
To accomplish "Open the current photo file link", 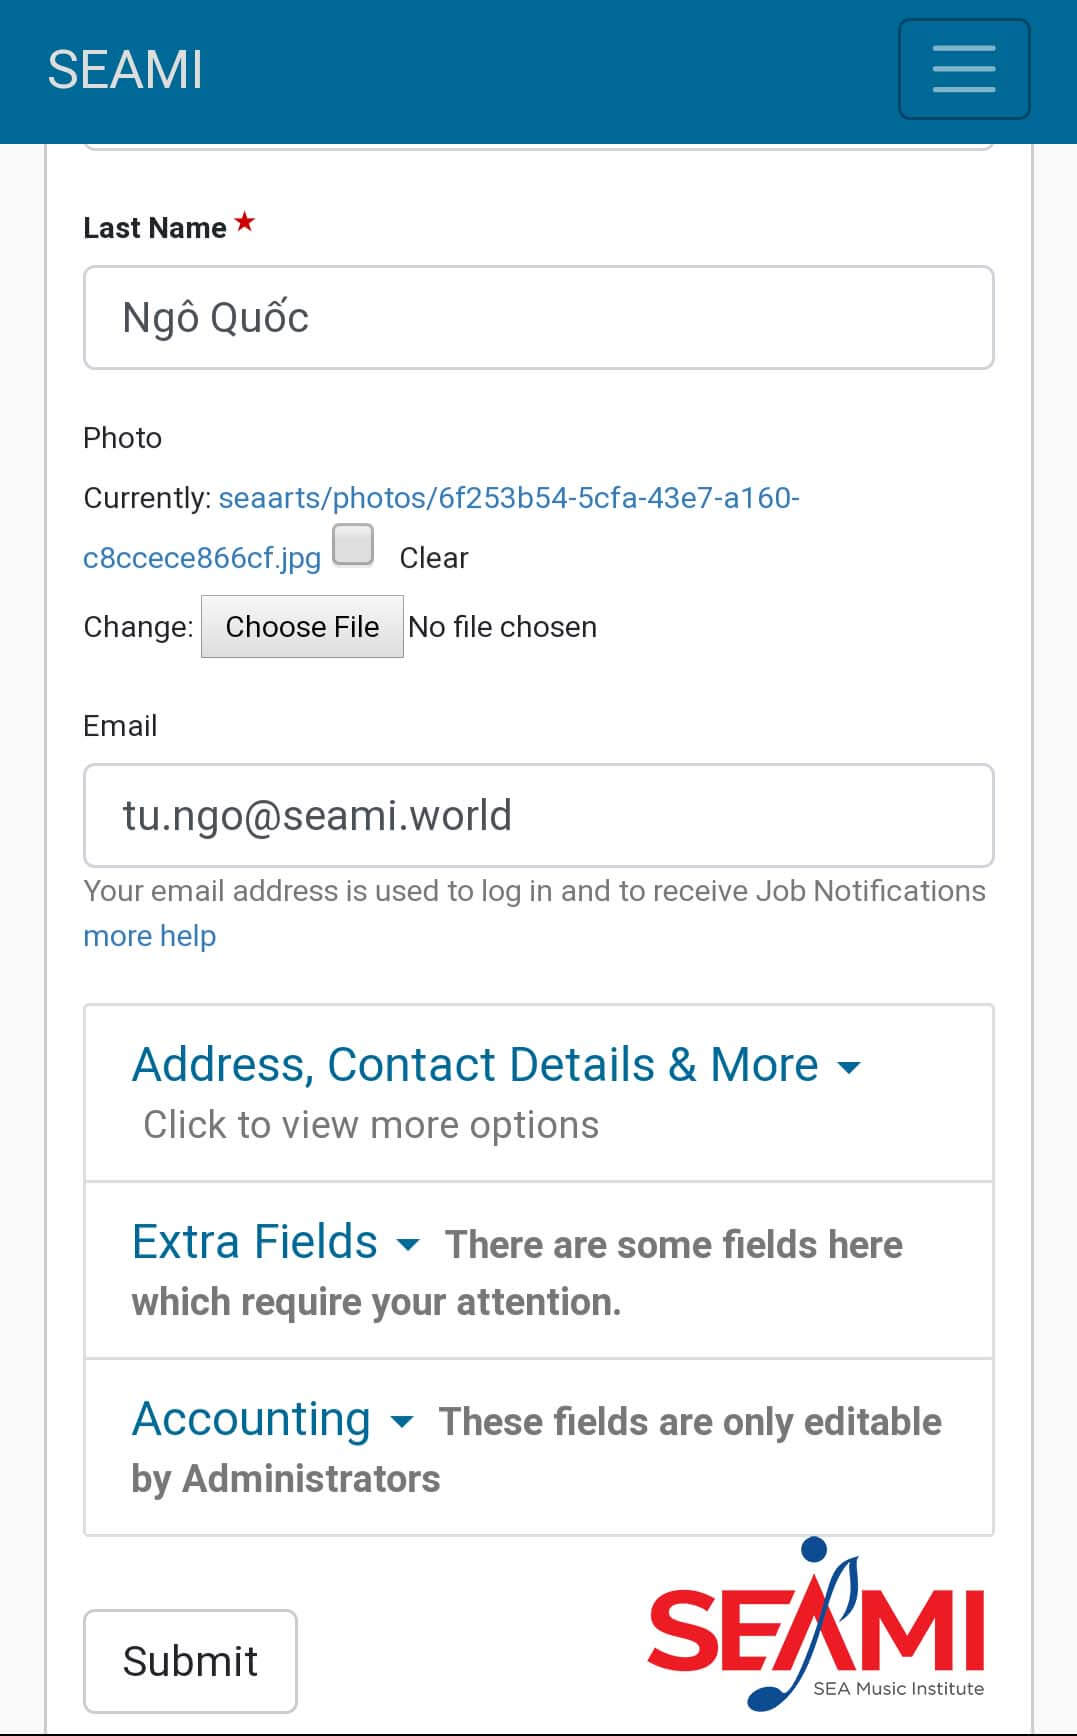I will [508, 498].
